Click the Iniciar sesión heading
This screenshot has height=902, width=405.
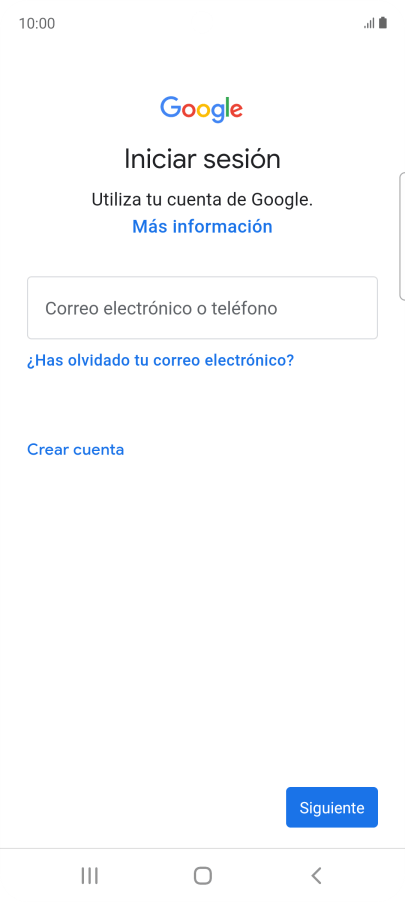point(202,159)
